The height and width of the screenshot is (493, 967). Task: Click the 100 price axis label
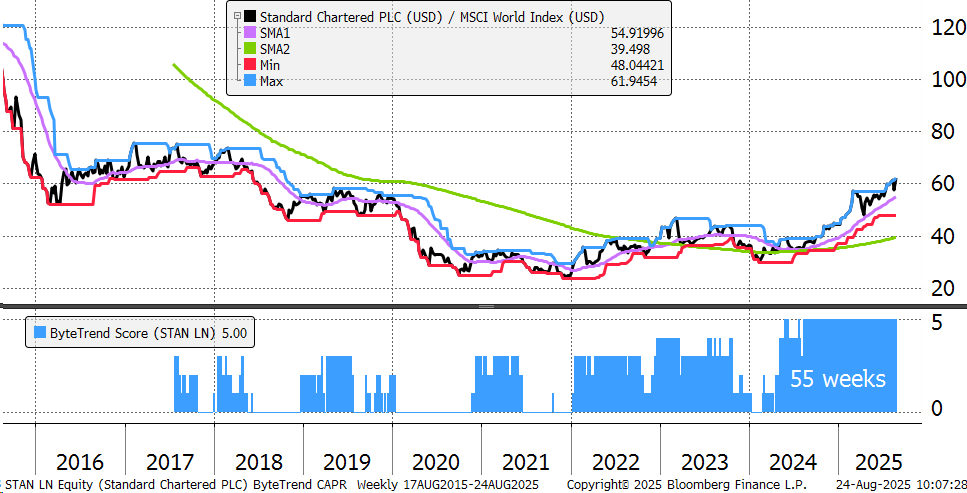click(950, 80)
